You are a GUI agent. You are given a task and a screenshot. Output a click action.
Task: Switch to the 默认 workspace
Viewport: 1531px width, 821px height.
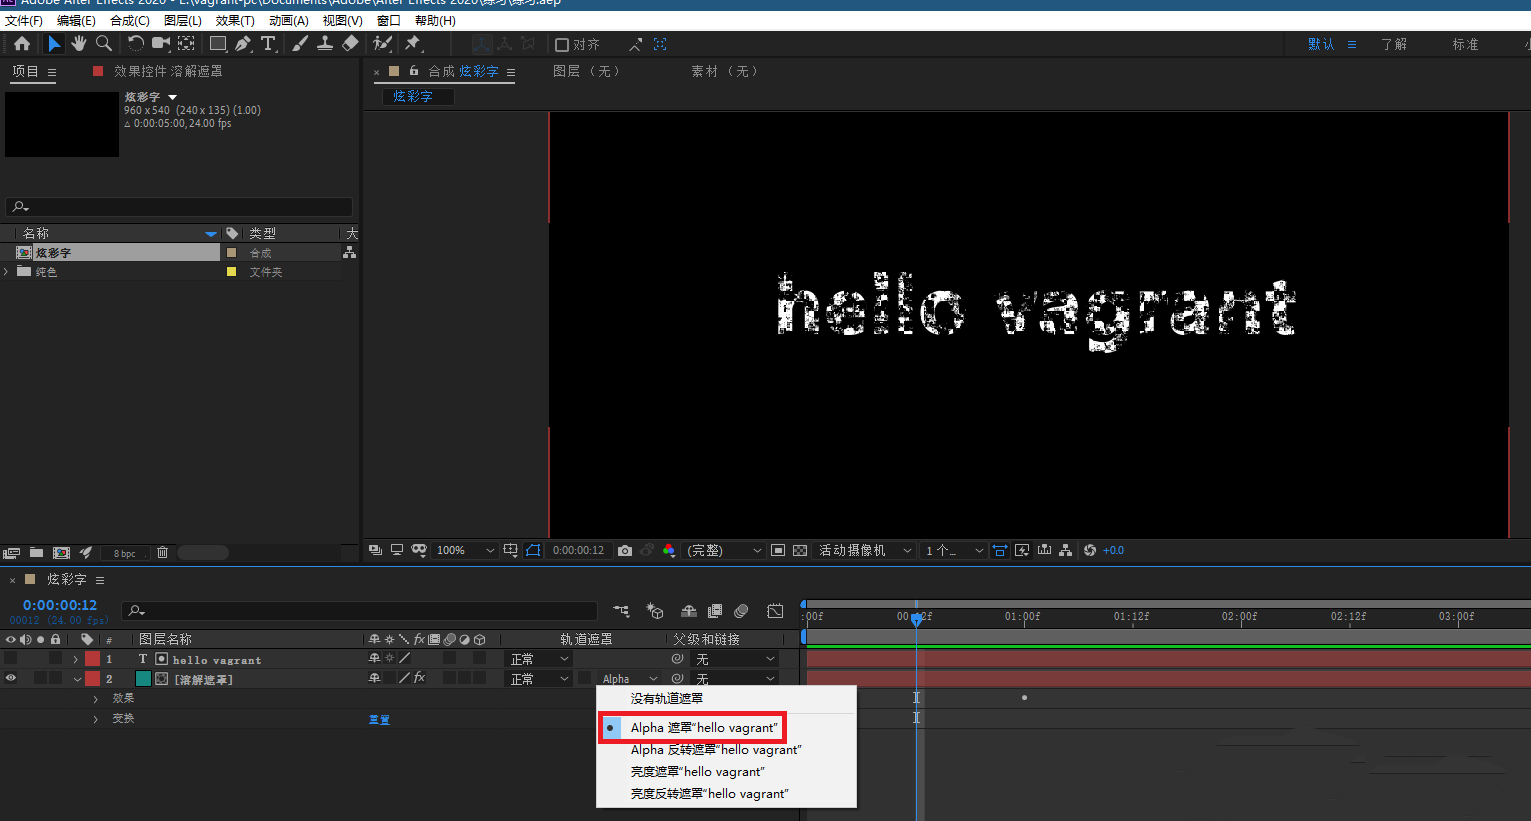click(x=1321, y=45)
